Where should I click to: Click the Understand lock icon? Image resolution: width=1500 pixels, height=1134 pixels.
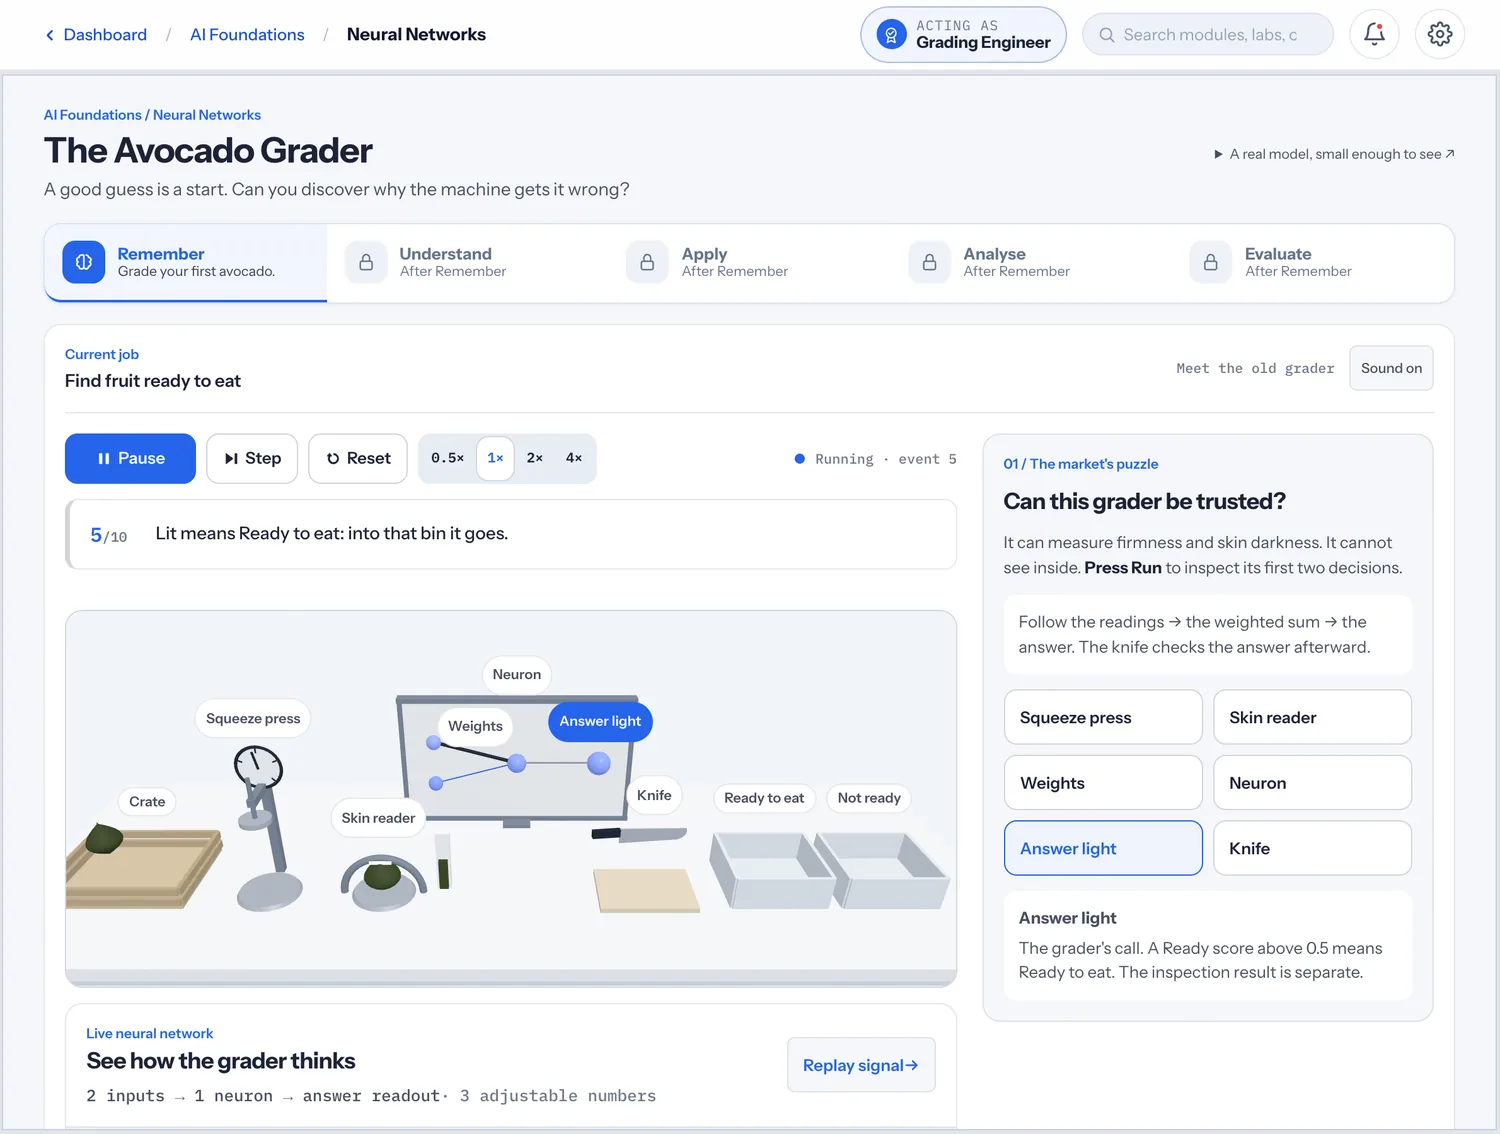tap(366, 262)
